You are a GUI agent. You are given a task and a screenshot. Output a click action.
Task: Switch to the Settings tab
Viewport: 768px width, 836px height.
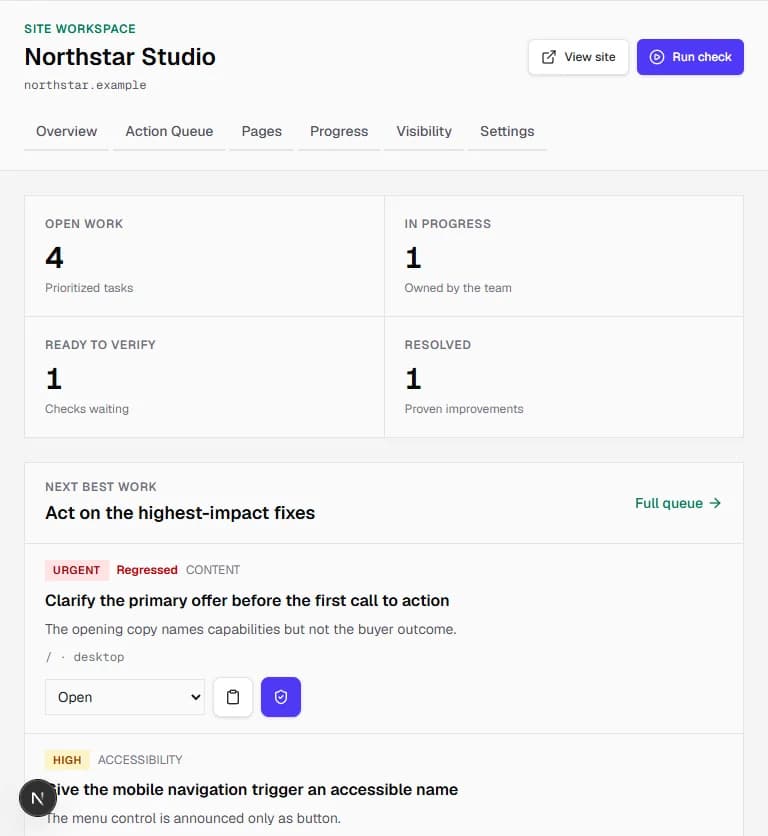click(x=507, y=132)
